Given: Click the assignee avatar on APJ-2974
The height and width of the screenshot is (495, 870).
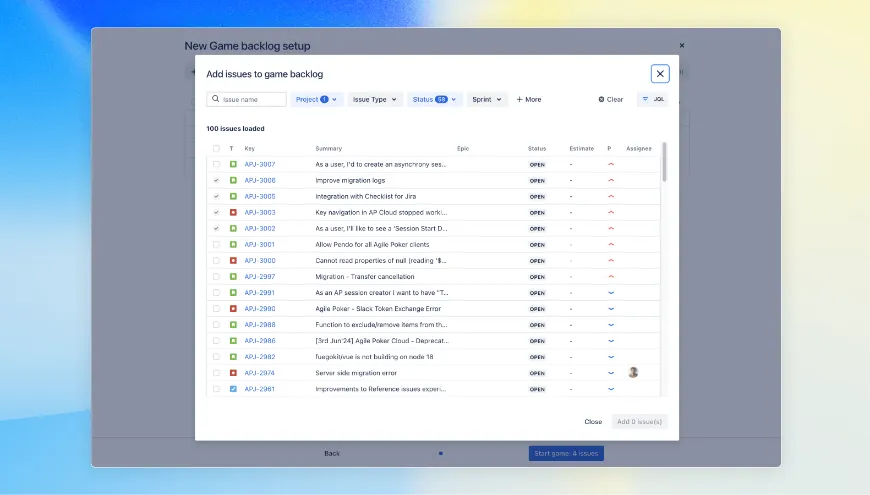Looking at the screenshot, I should 633,372.
